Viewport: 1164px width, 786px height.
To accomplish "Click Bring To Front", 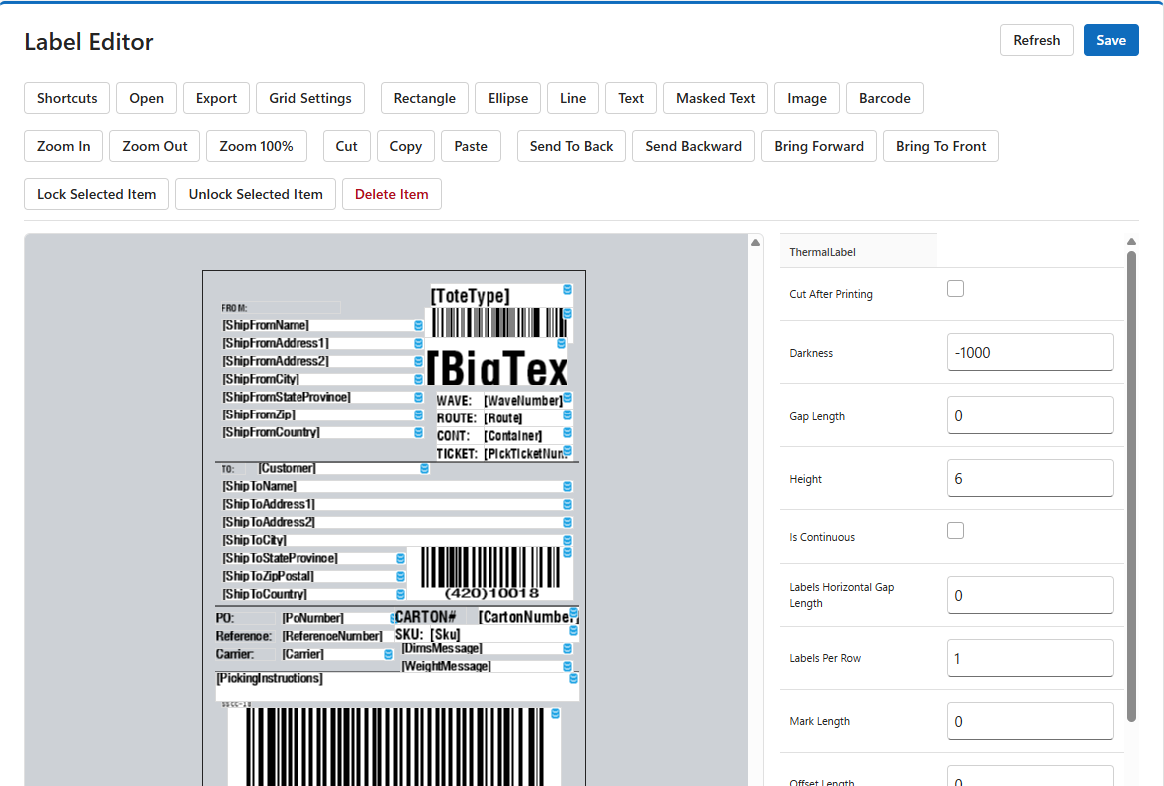I will coord(941,146).
